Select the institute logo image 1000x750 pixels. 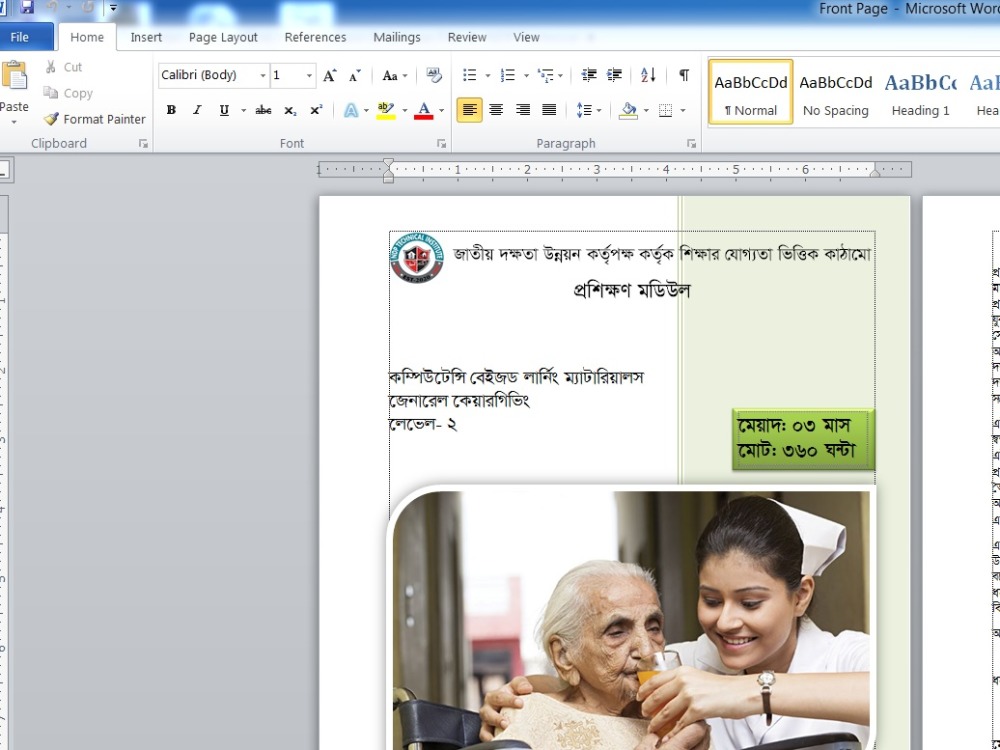(416, 258)
